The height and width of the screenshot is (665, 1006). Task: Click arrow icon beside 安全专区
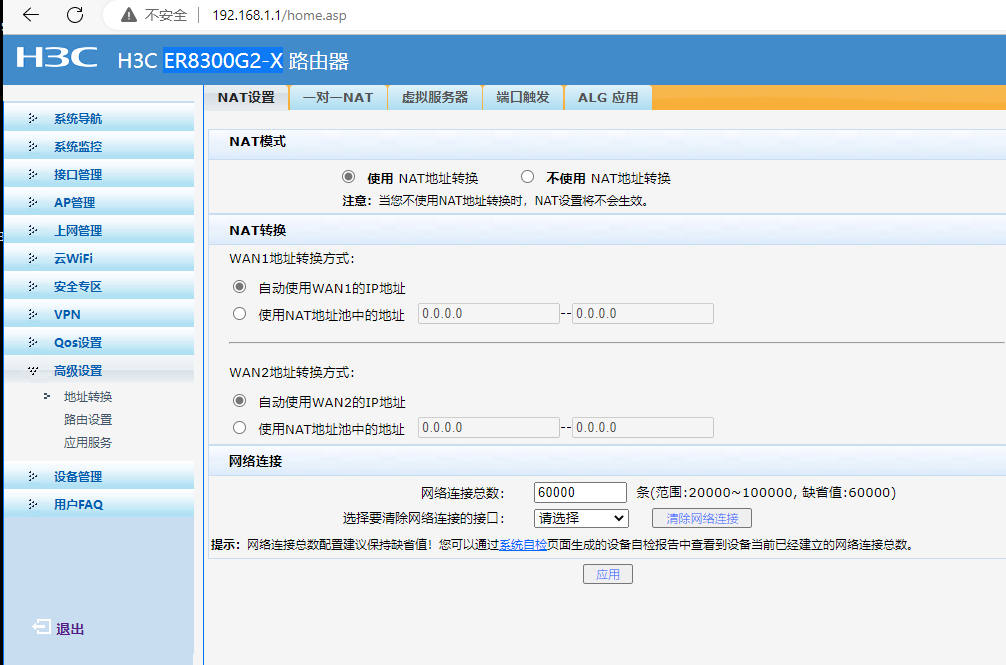[33, 286]
